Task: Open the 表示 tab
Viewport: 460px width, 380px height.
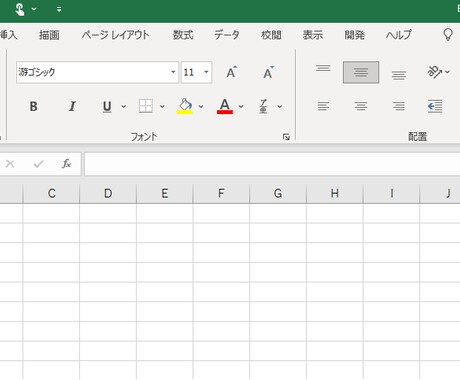Action: tap(313, 35)
